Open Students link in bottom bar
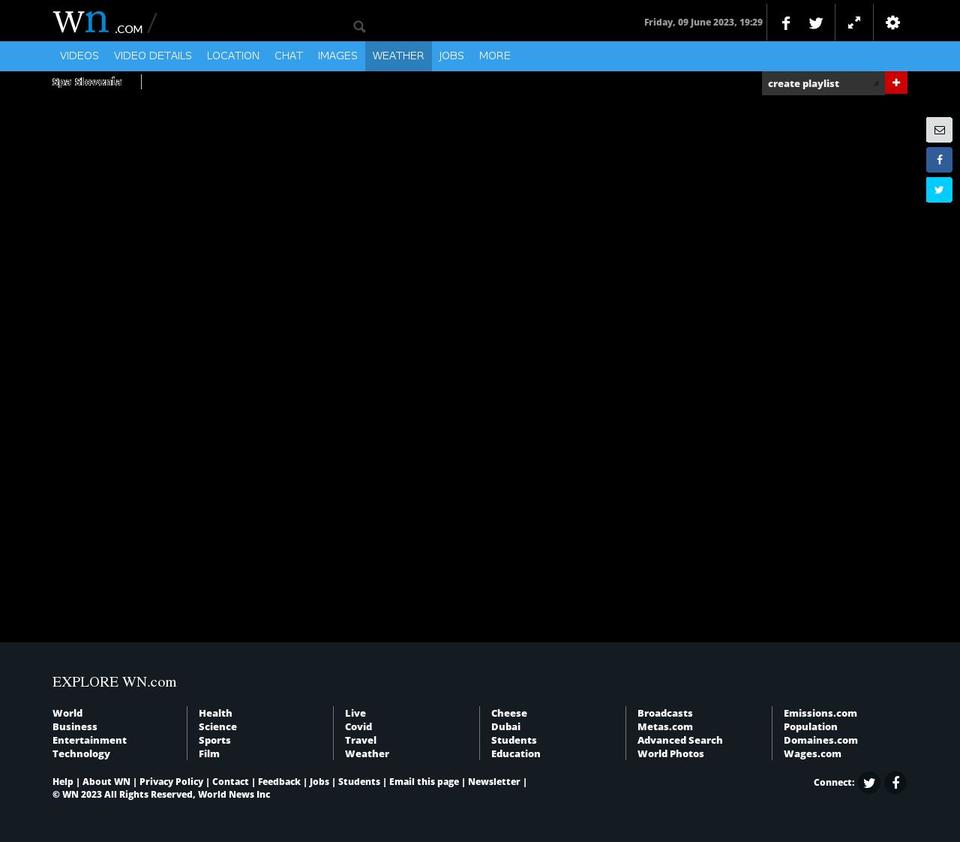This screenshot has height=842, width=960. tap(359, 782)
